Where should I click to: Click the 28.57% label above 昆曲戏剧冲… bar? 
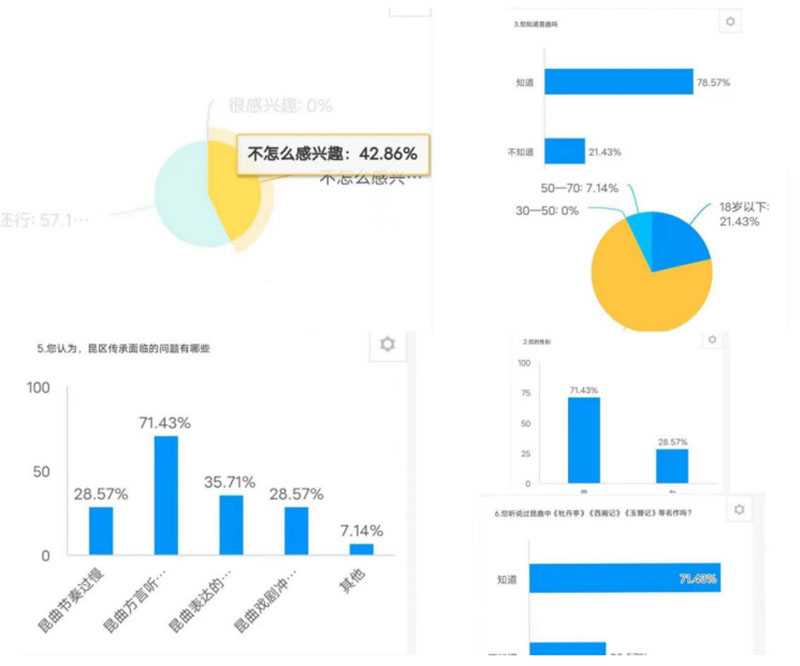tap(296, 494)
